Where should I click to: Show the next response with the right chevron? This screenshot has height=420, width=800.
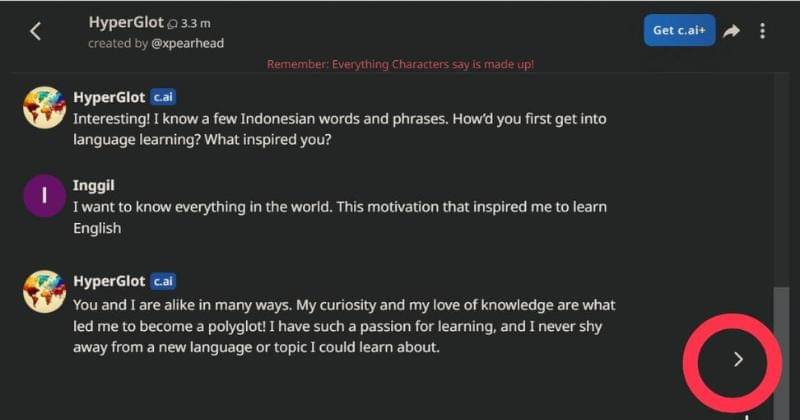pyautogui.click(x=738, y=359)
